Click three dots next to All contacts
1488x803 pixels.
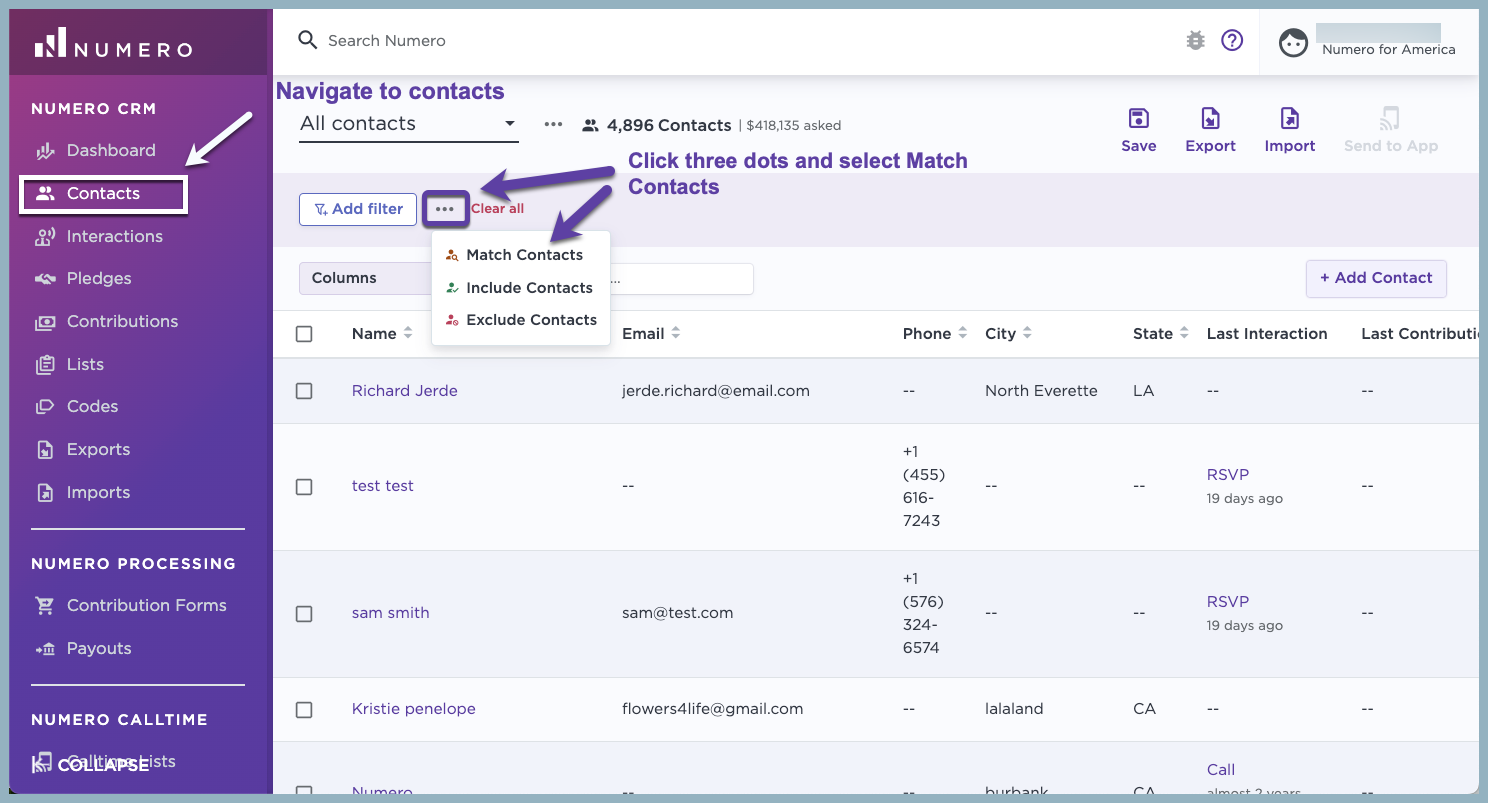(553, 124)
